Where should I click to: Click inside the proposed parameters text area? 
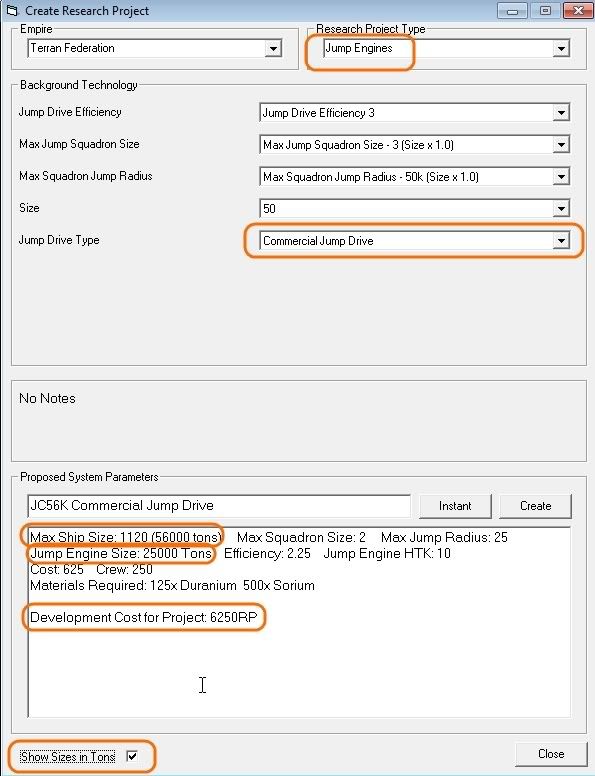click(299, 622)
